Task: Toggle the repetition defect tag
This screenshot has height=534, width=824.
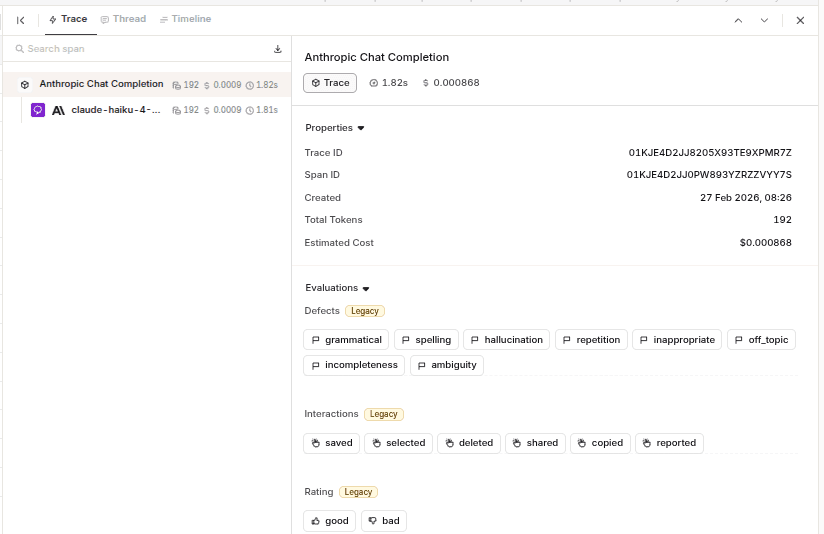Action: 591,340
